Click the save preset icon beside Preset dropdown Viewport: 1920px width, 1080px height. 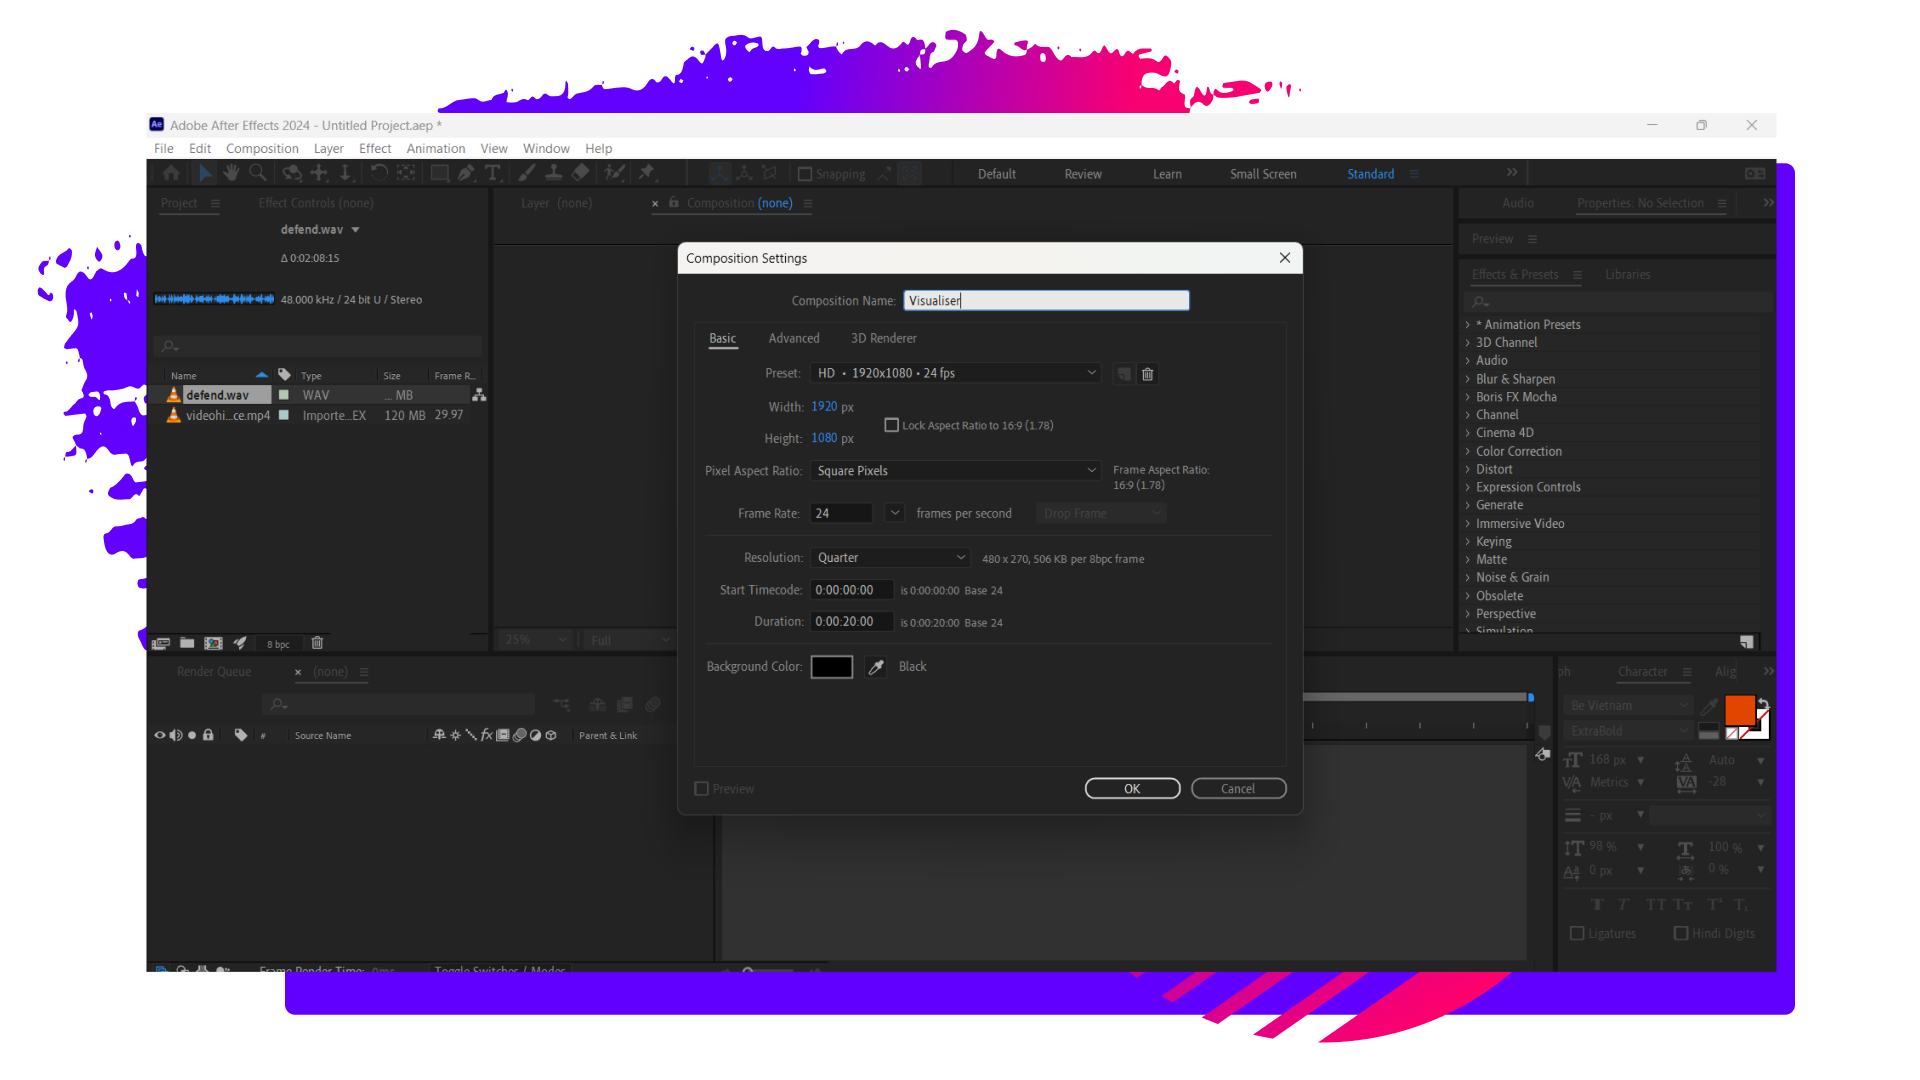pos(1124,374)
